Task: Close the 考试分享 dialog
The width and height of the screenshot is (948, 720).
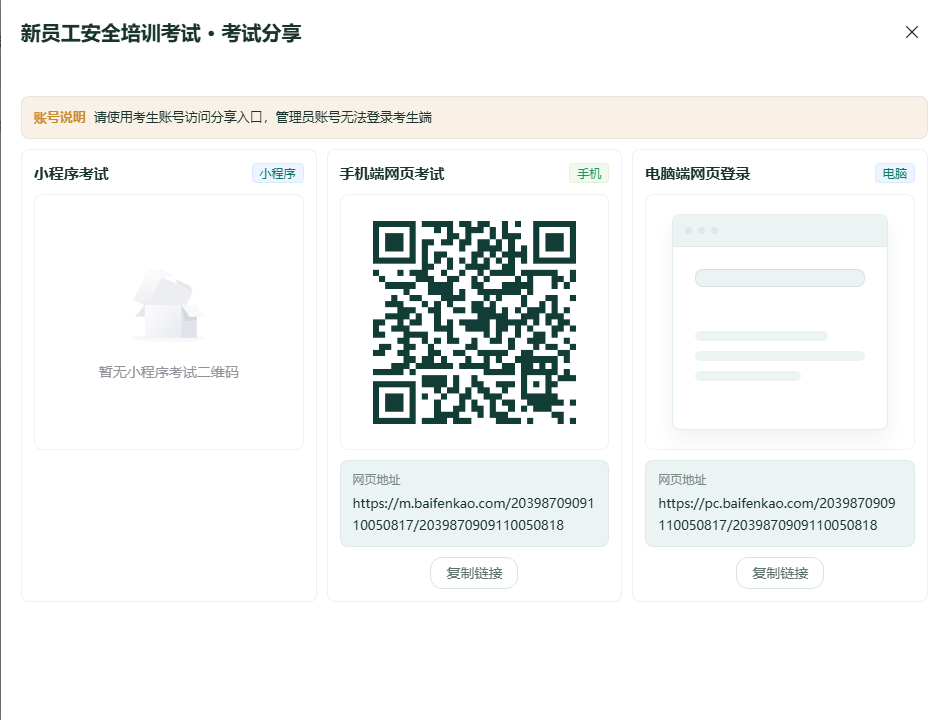Action: 912,32
